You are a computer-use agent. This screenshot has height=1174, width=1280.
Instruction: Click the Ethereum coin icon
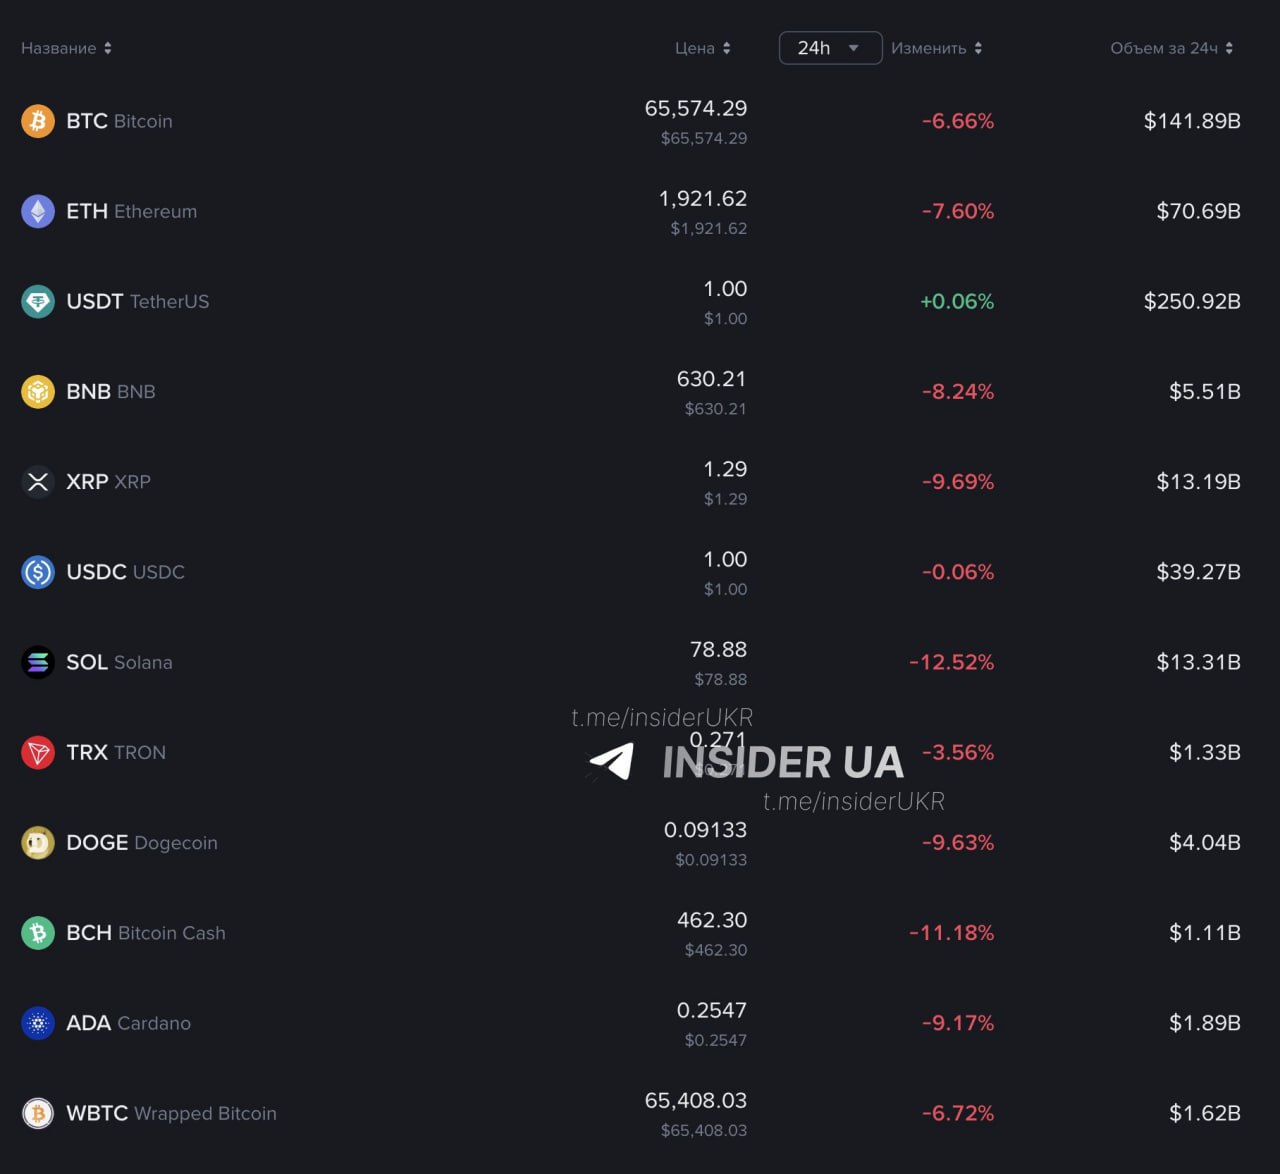pyautogui.click(x=38, y=211)
